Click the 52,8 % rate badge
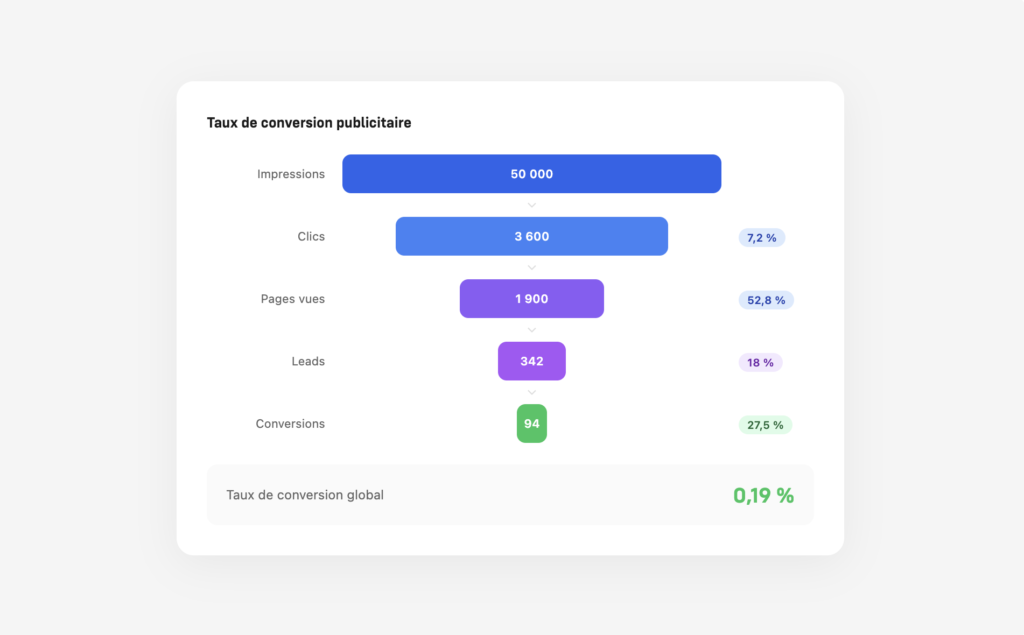The image size is (1024, 635). tap(766, 300)
